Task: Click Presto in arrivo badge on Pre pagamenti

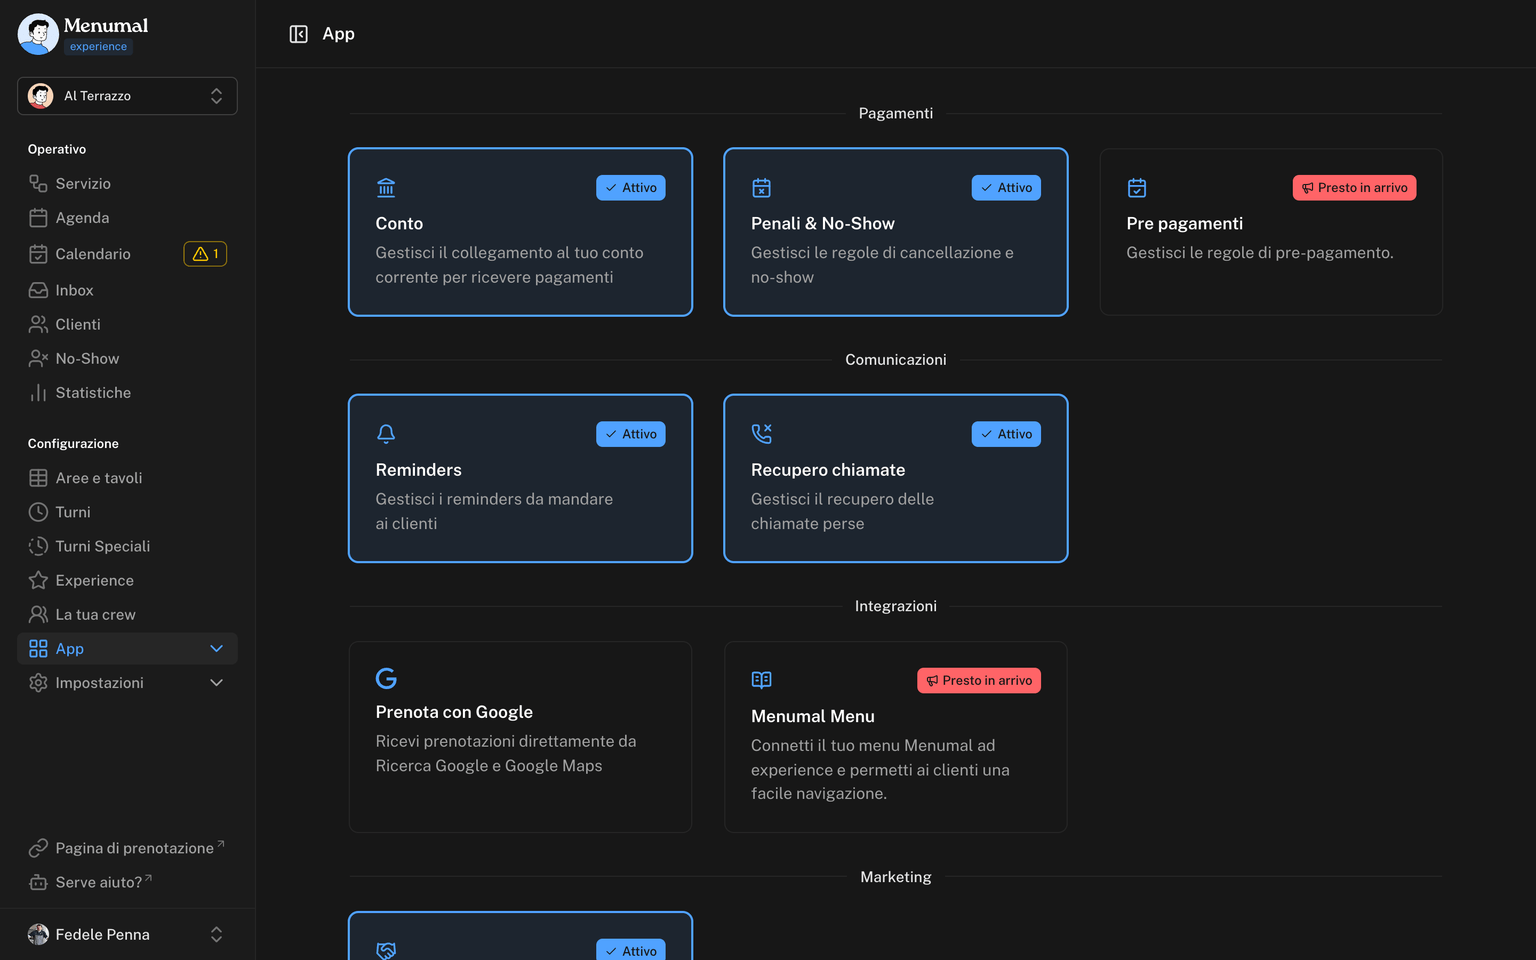Action: 1354,188
